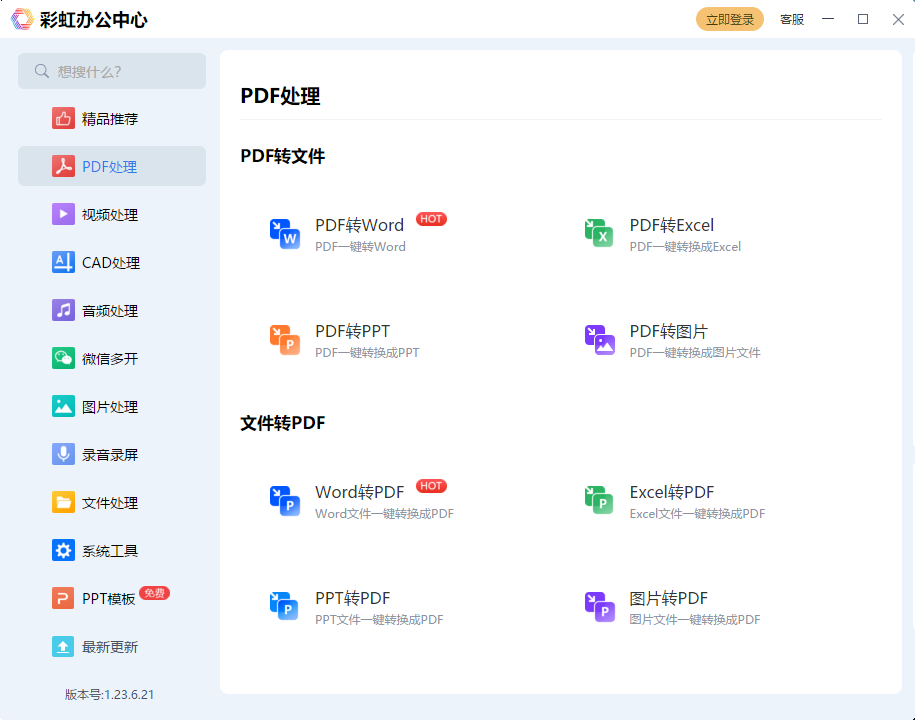This screenshot has height=720, width=915.
Task: Click the description PDF一键转换成PPT
Action: (367, 352)
